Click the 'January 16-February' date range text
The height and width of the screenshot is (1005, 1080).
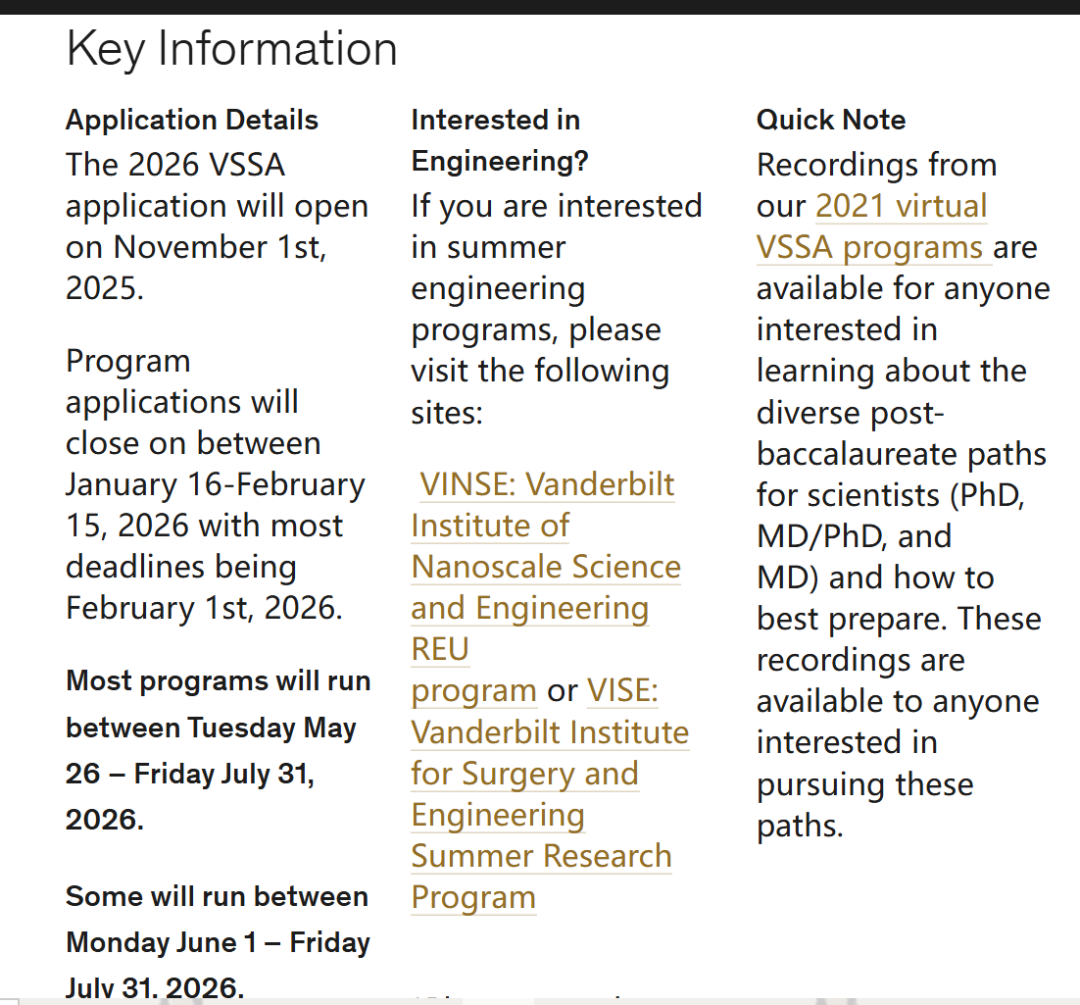(x=215, y=485)
